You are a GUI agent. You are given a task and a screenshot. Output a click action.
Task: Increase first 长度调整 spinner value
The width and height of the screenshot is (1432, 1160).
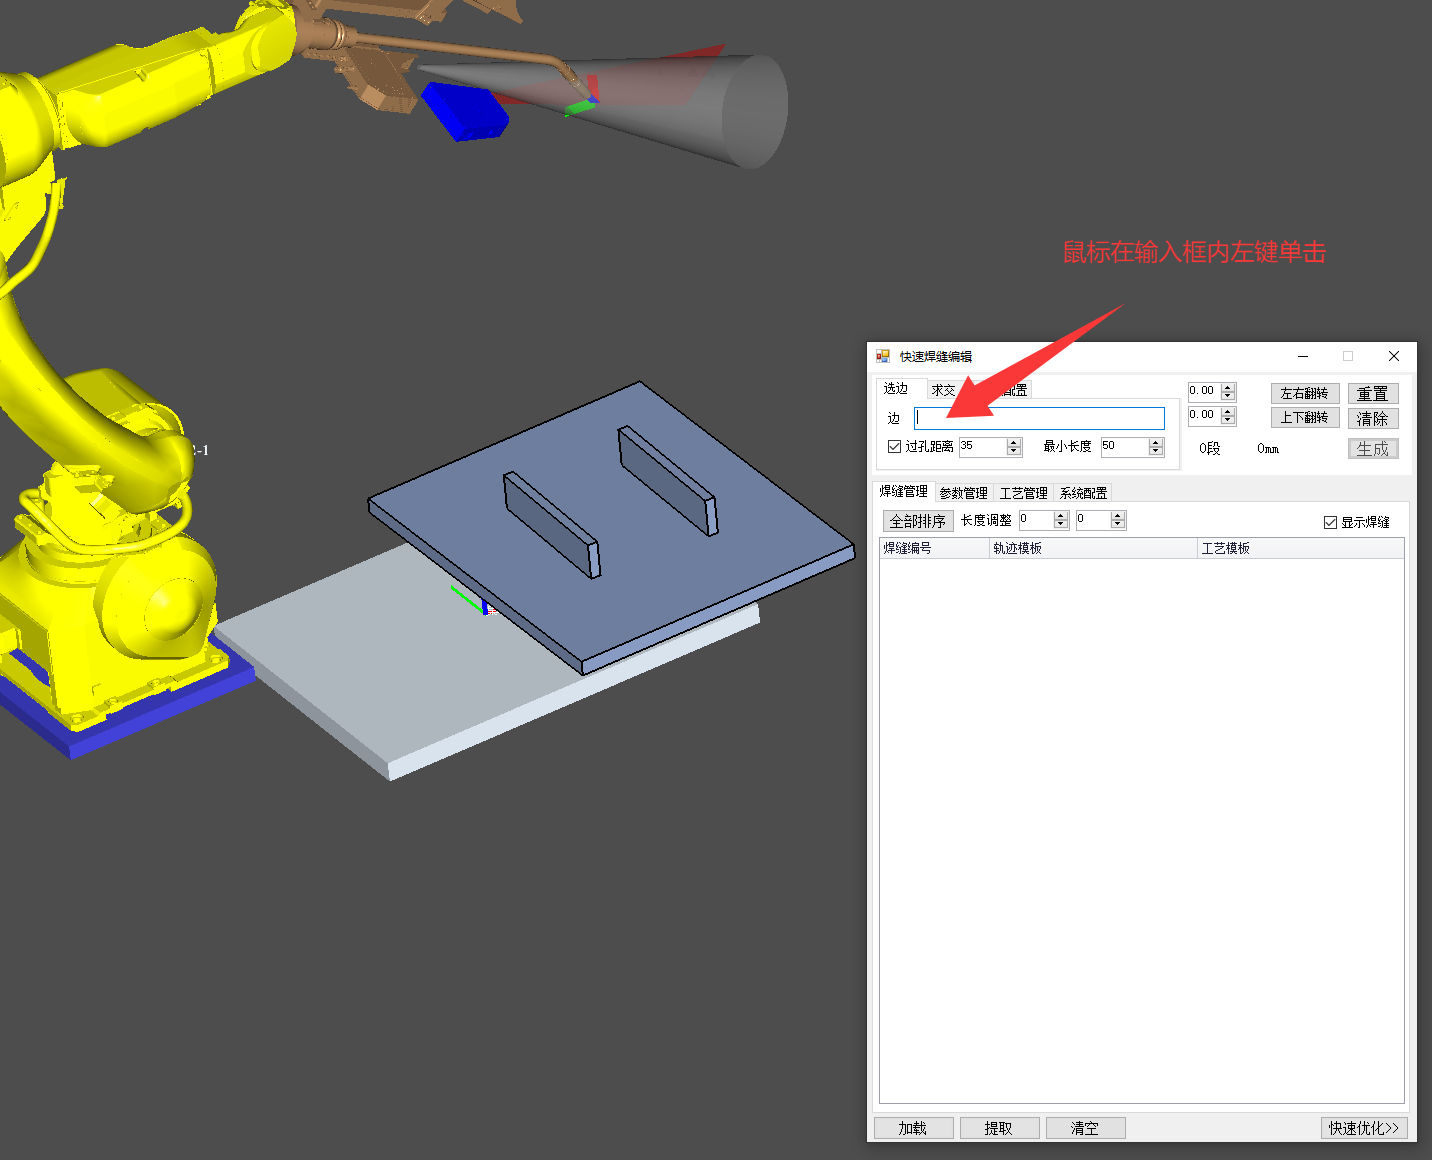tap(1061, 515)
